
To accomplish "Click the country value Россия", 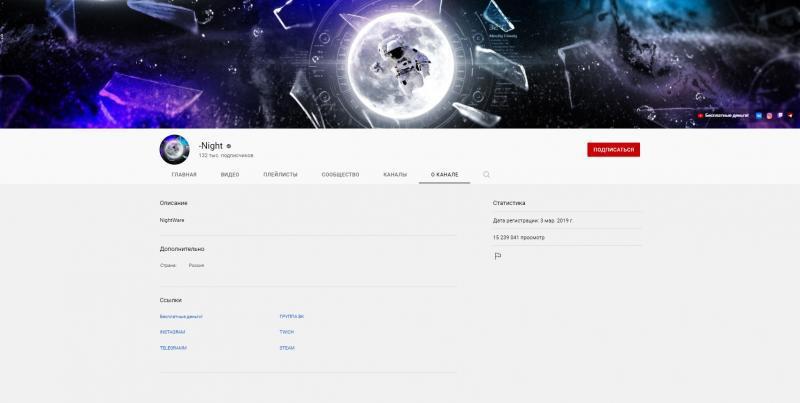I will [x=196, y=266].
